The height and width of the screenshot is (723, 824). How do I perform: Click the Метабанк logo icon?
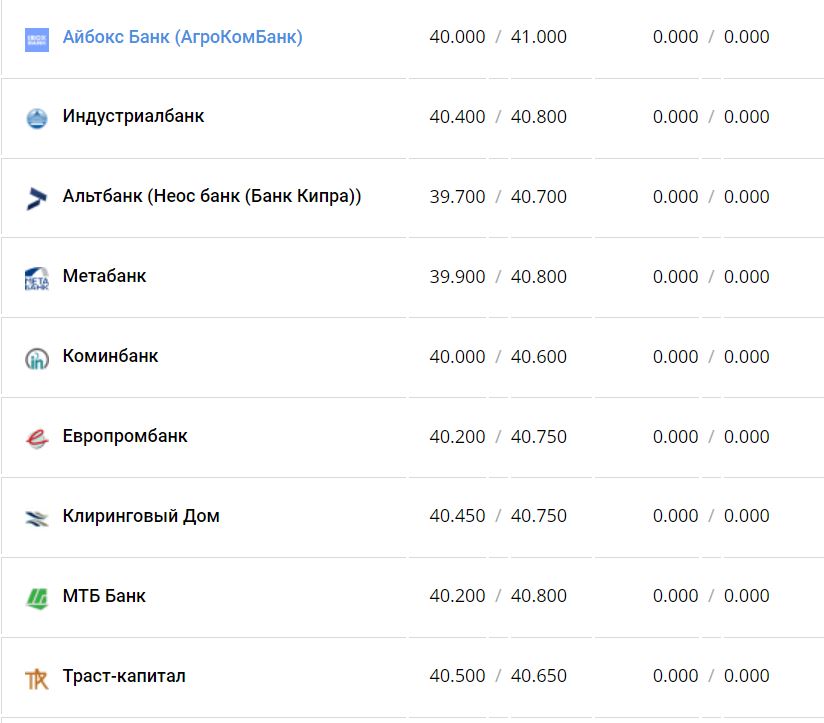point(37,278)
